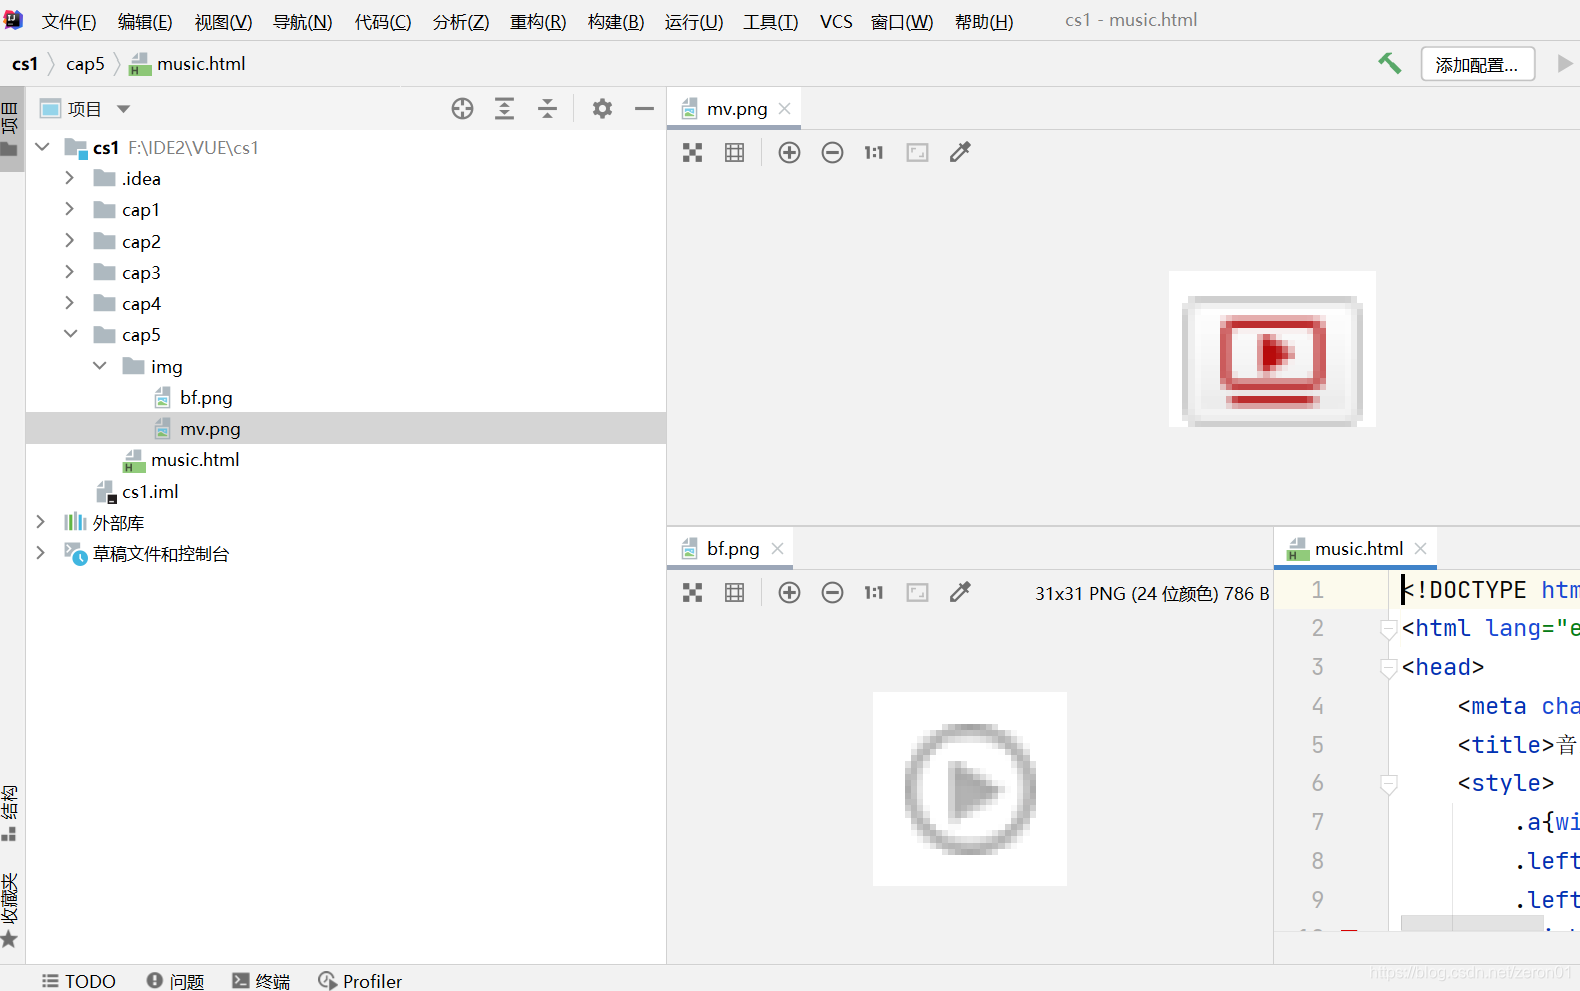The height and width of the screenshot is (991, 1580).
Task: Open the 重构(R) menu
Action: coord(538,21)
